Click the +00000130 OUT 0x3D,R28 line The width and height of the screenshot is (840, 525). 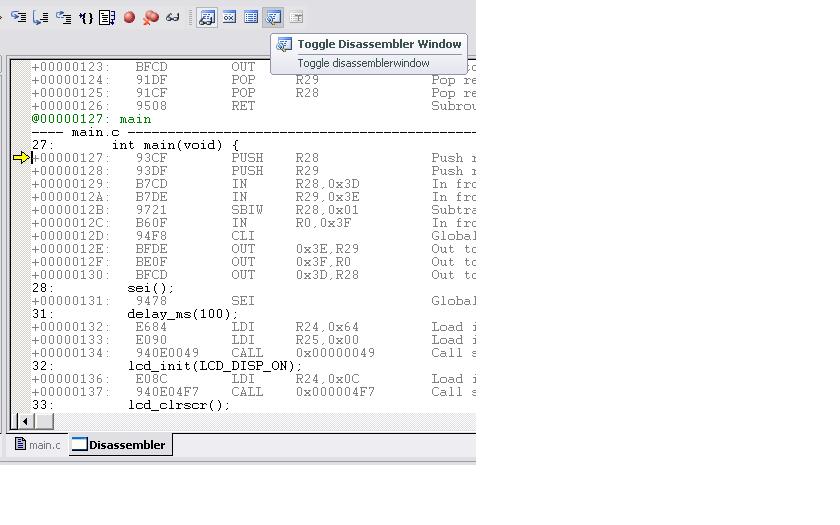pos(253,275)
